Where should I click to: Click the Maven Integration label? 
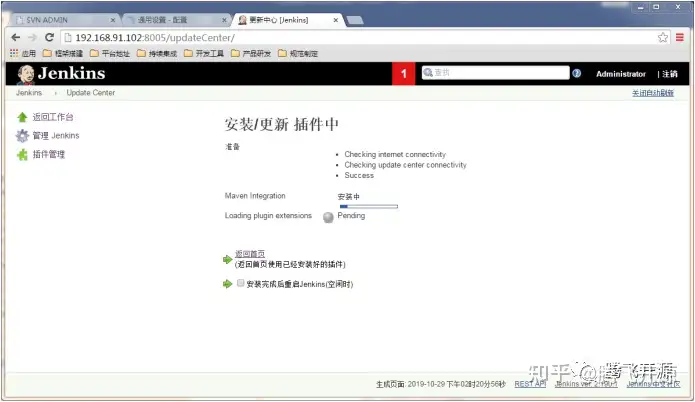[255, 196]
